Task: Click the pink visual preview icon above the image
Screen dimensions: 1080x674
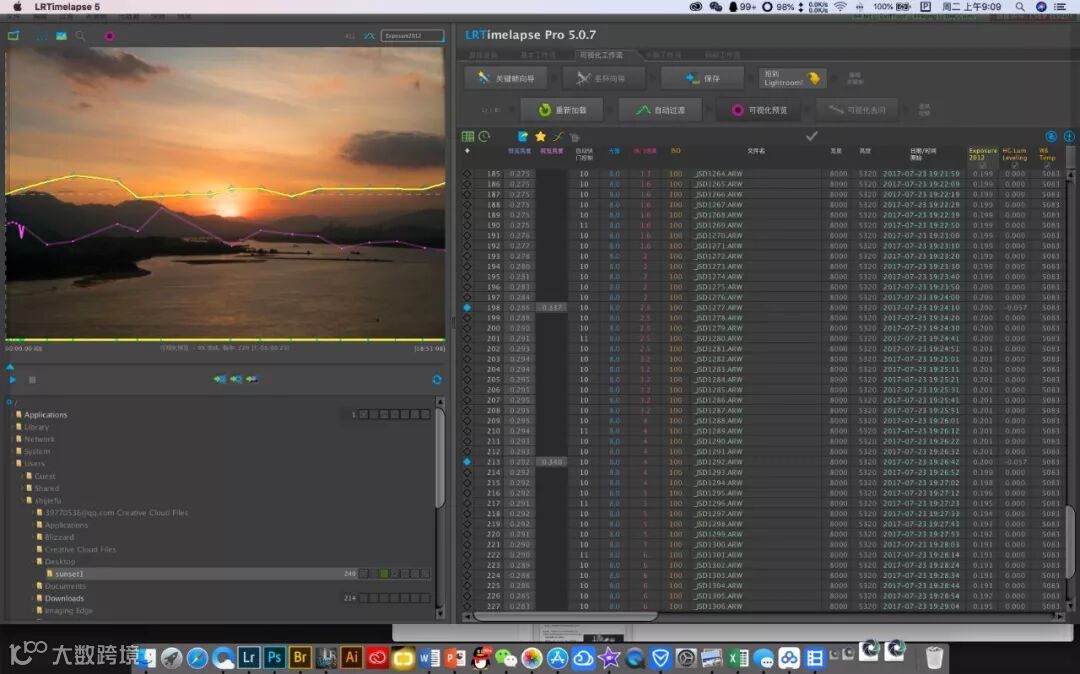Action: point(109,36)
